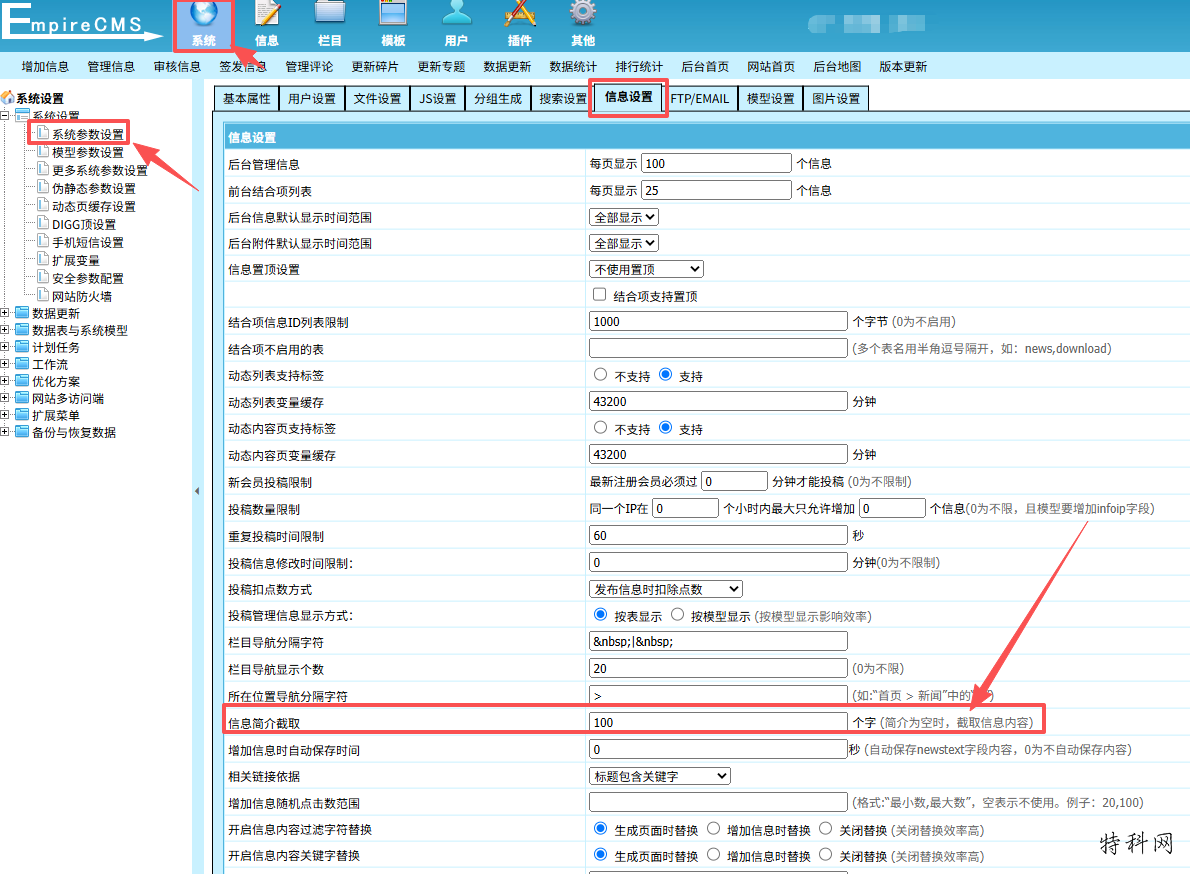Select 不支持 for 动态内容页支持标签

(600, 427)
